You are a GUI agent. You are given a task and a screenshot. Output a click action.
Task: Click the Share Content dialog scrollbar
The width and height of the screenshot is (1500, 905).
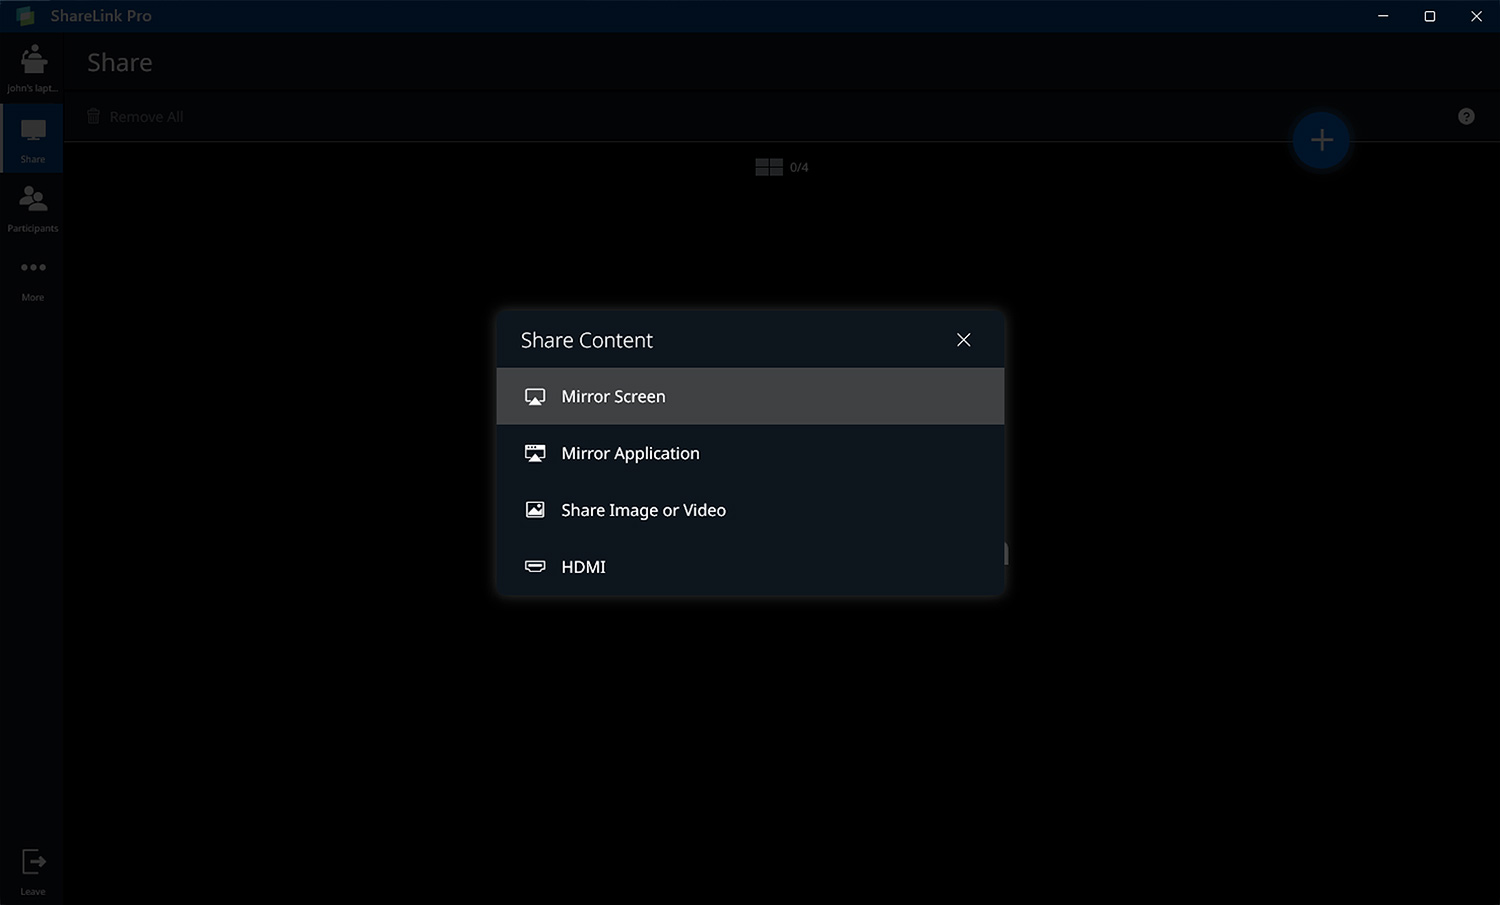pyautogui.click(x=1006, y=553)
